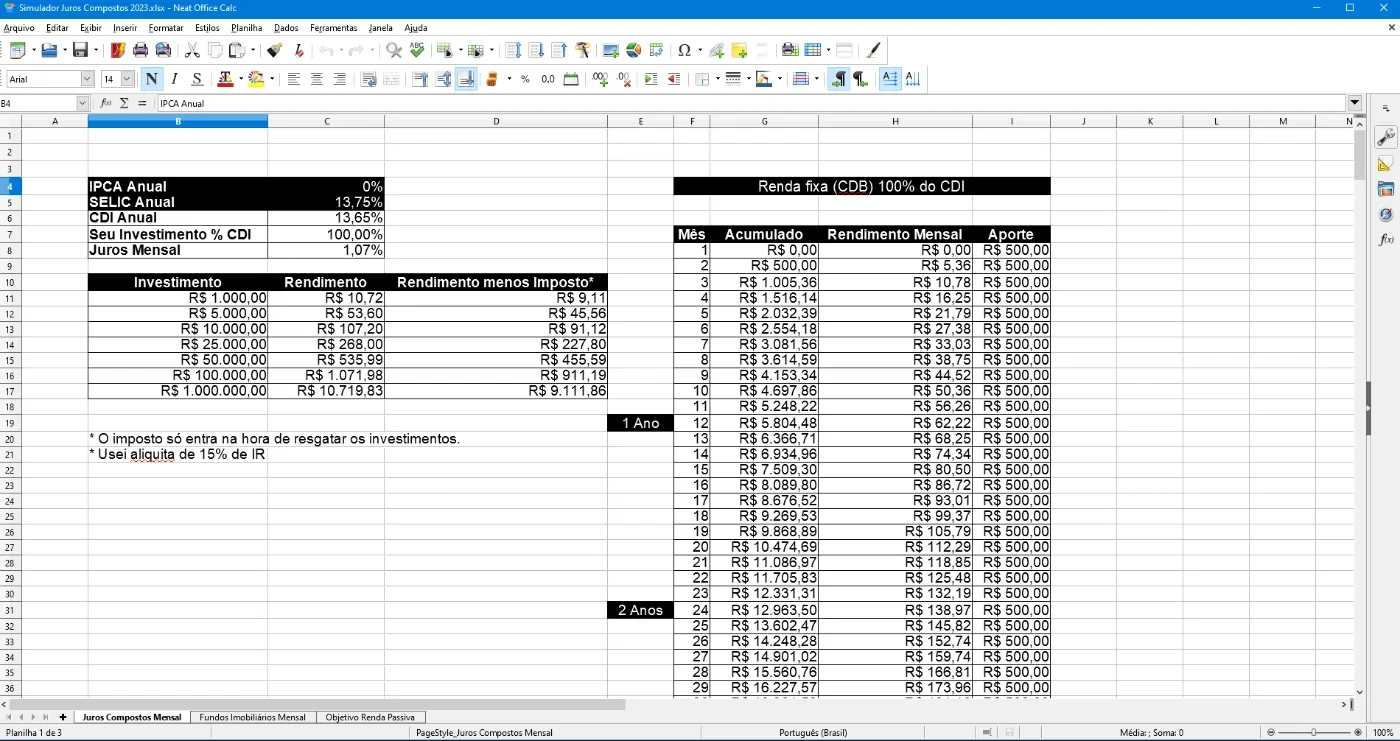
Task: Insert special character Omega icon
Action: pyautogui.click(x=684, y=50)
